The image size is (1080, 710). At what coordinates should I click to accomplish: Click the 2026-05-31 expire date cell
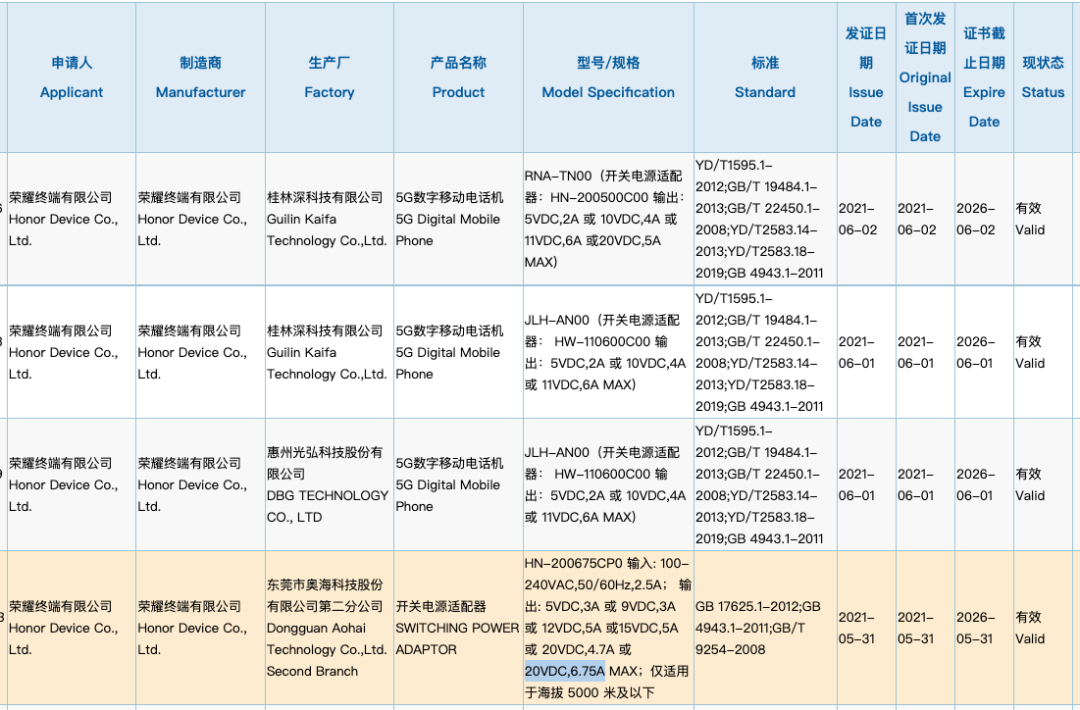coord(984,628)
